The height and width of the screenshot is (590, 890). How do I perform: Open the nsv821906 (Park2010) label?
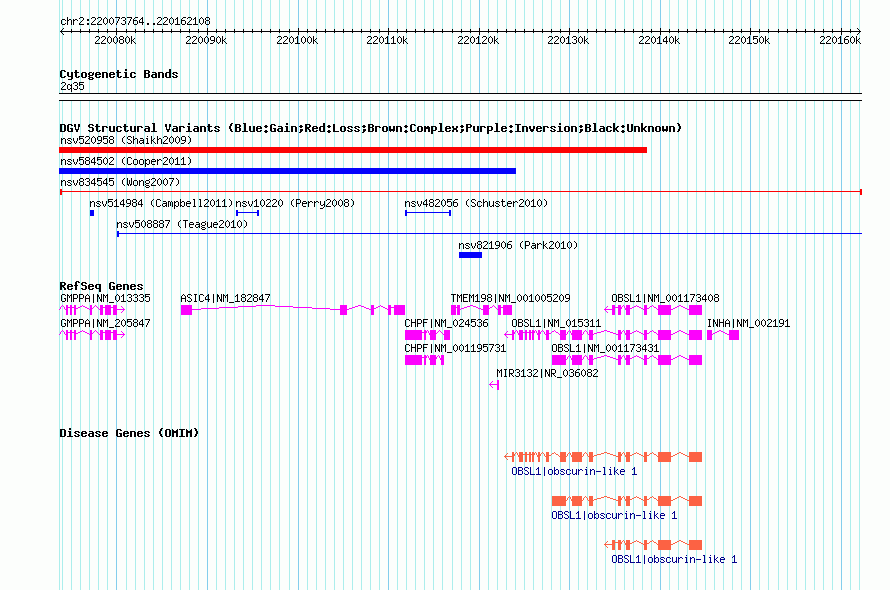[518, 245]
